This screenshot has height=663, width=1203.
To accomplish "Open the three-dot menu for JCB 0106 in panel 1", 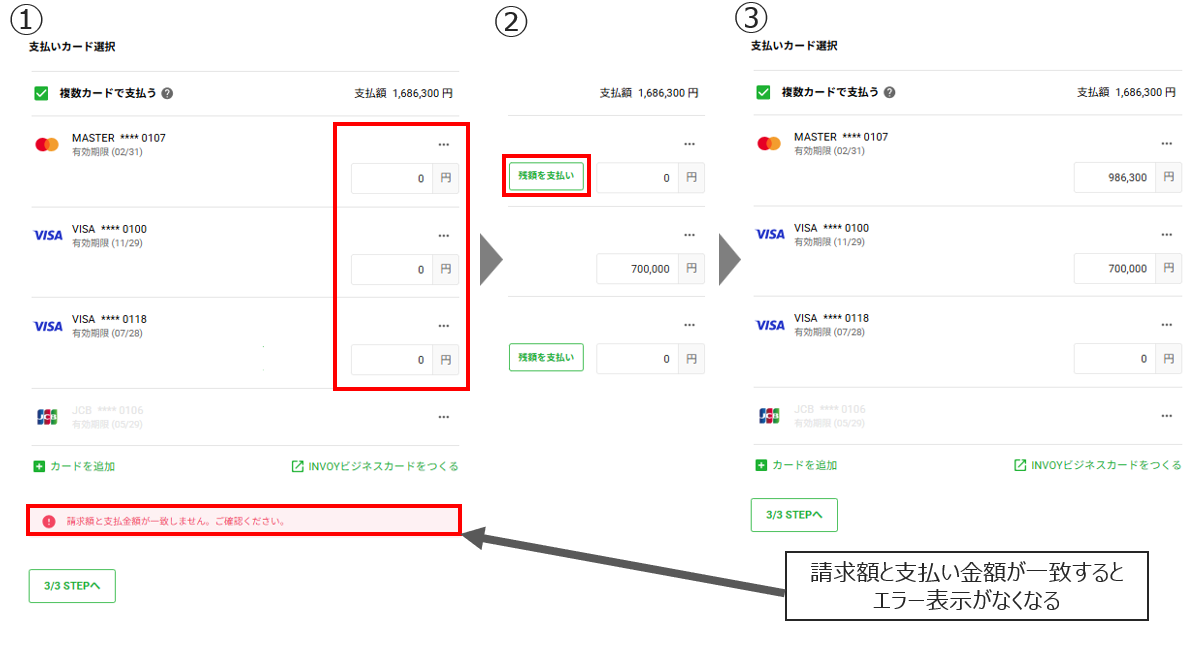I will 444,416.
